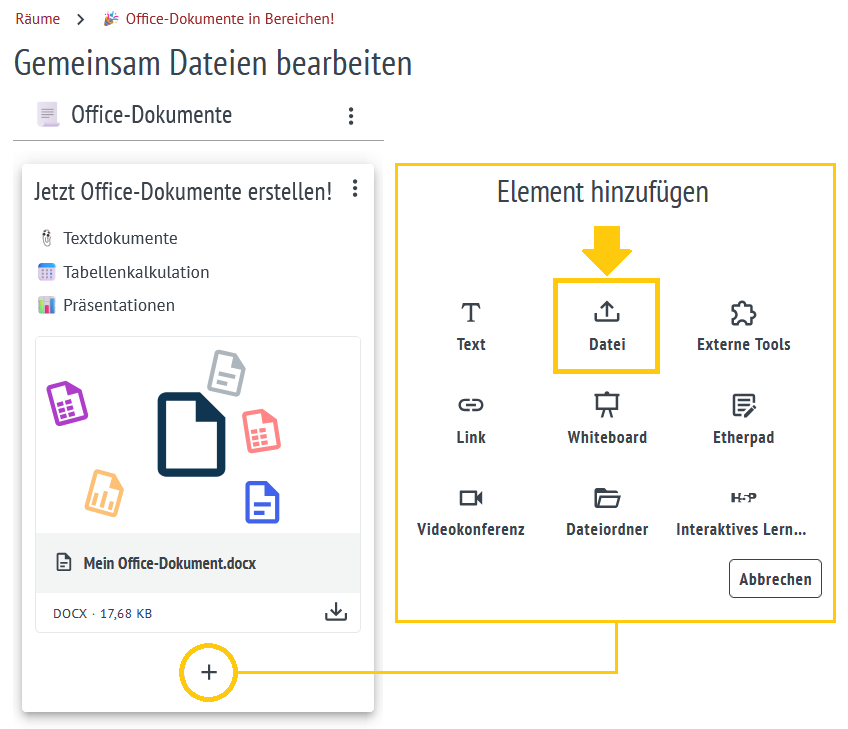Choose the Datei upload icon
848x729 pixels.
(607, 314)
